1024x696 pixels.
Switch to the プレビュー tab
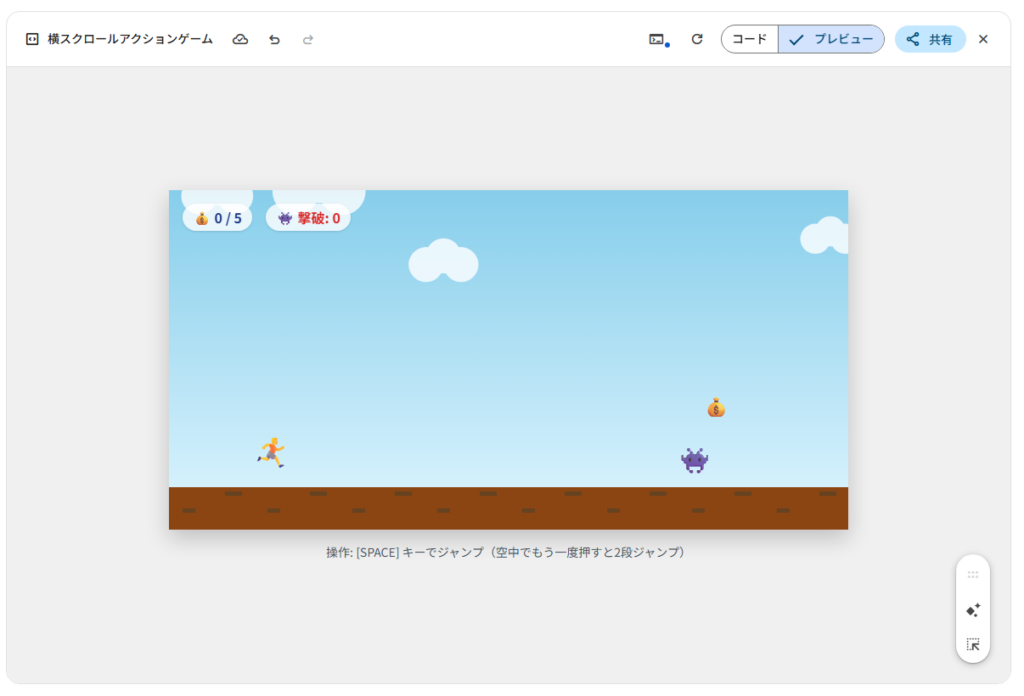coord(832,39)
